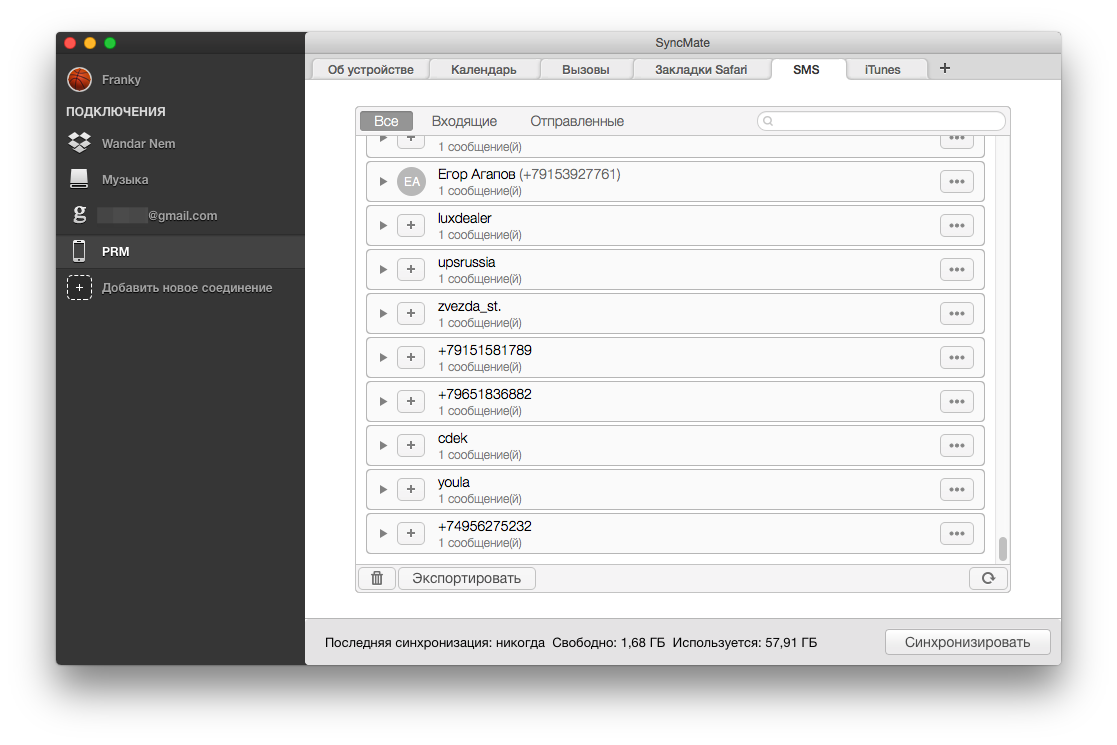Click the Синхронизировать button

pyautogui.click(x=967, y=642)
